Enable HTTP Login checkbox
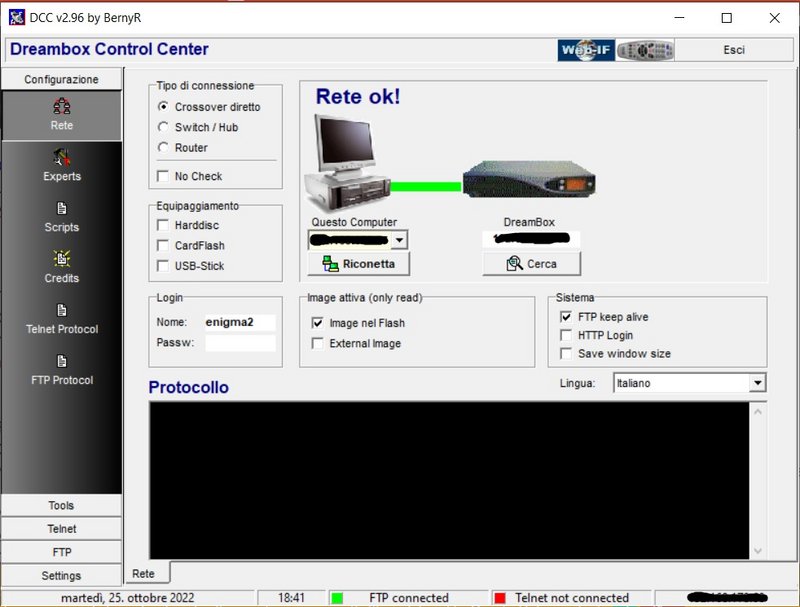Viewport: 800px width, 607px height. [x=566, y=335]
